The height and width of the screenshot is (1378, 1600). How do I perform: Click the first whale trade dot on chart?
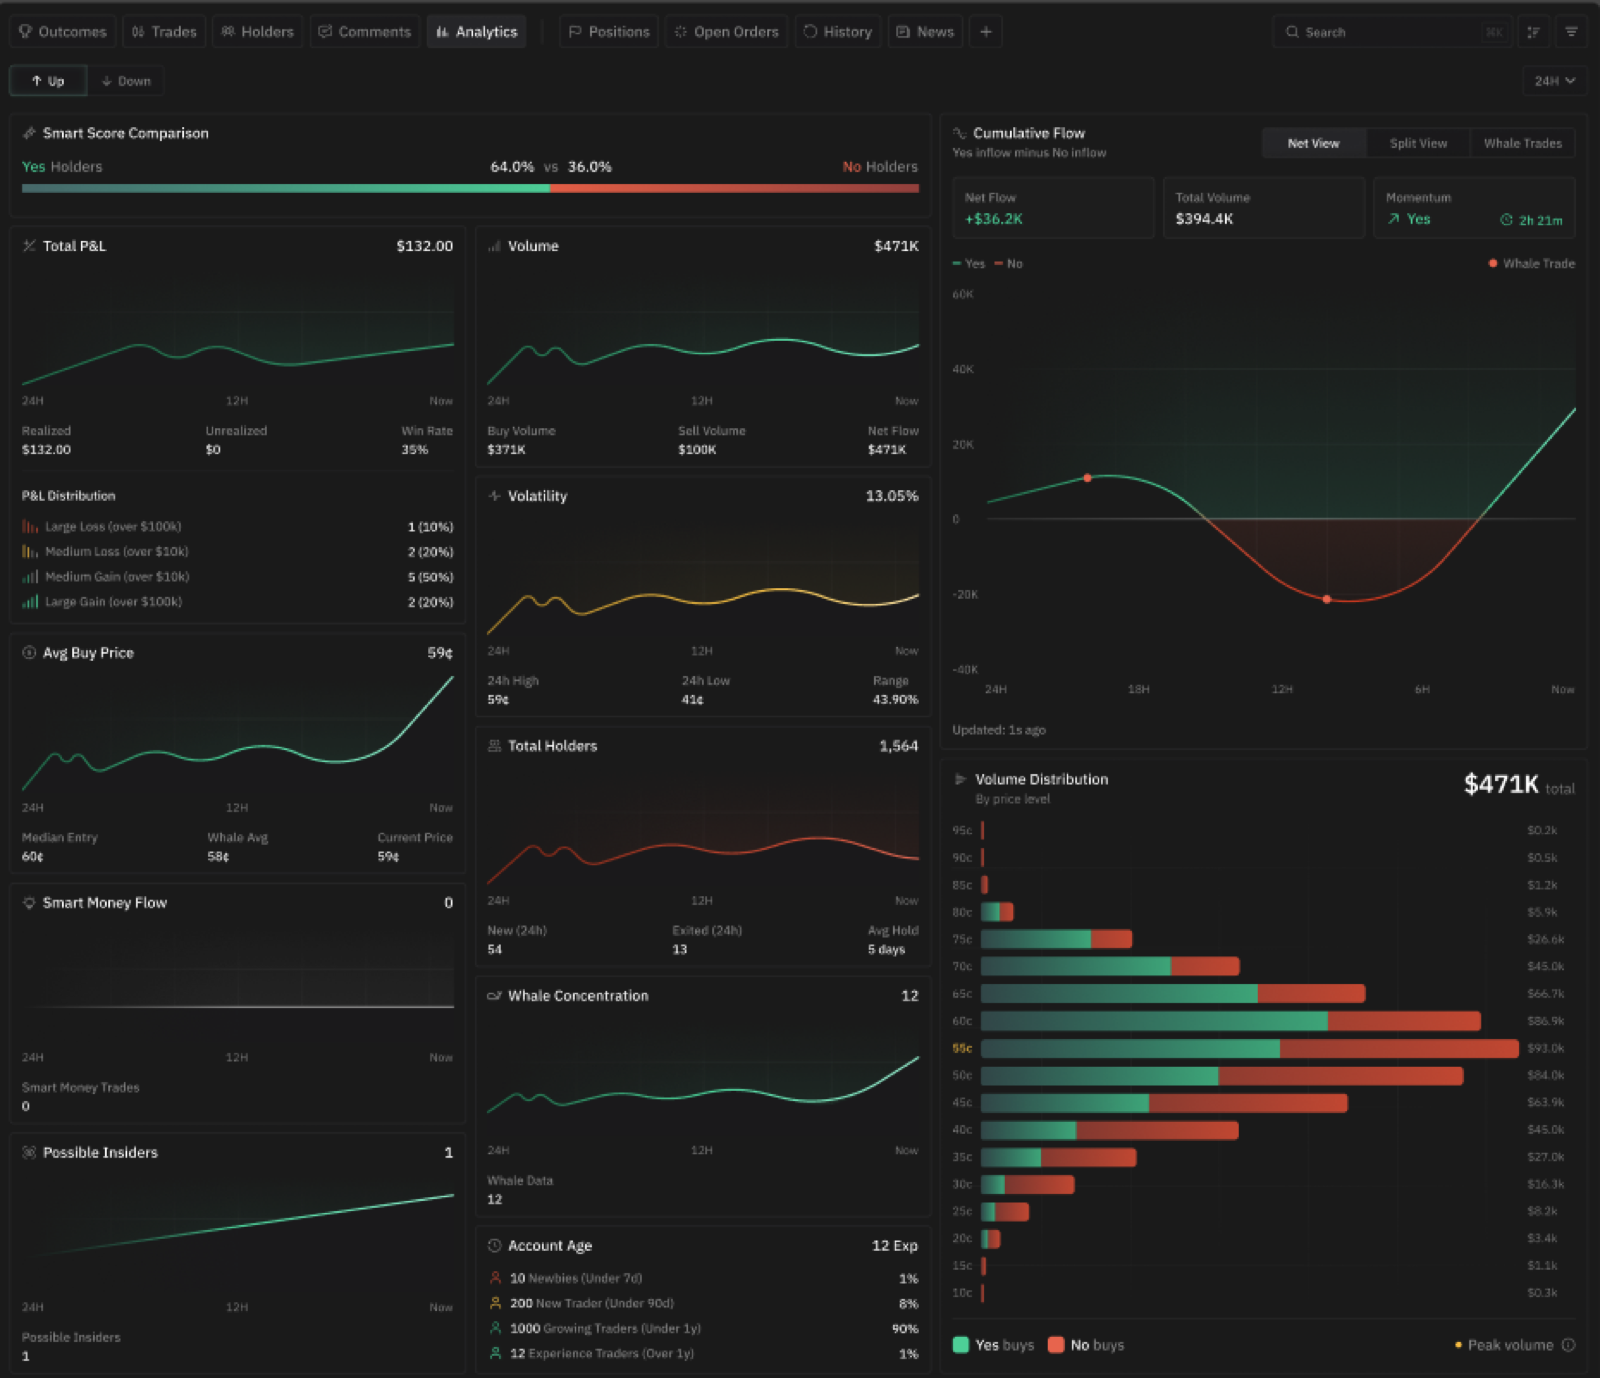click(x=1088, y=478)
